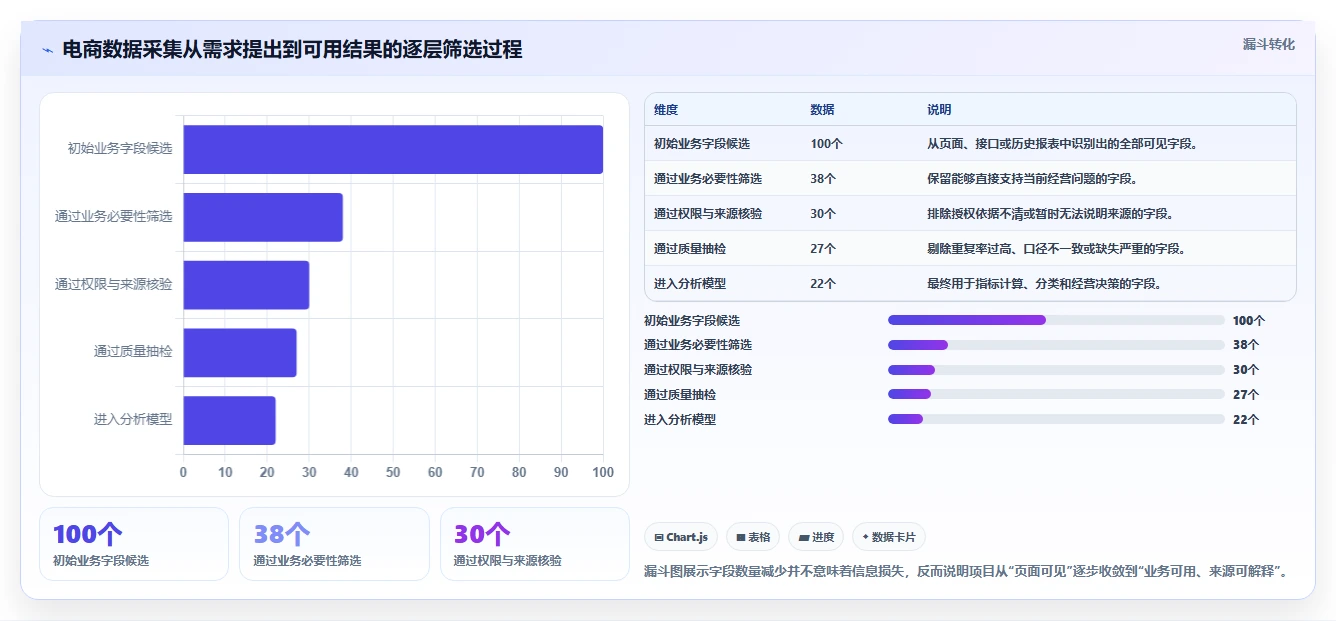Click the 通过质量抽检 bar in the chart
Screen dimensions: 1336x621
pyautogui.click(x=240, y=353)
